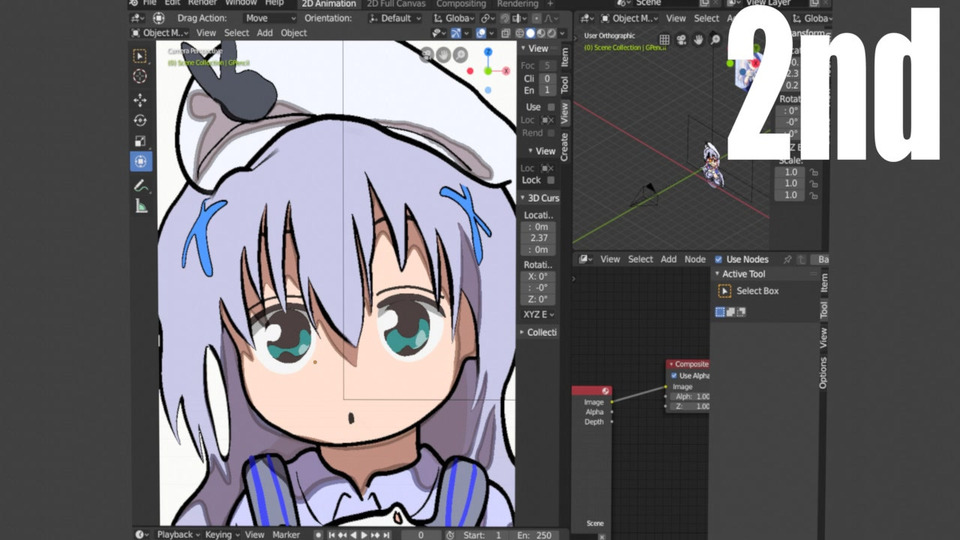Select wireframe shading mode icon

[x=520, y=33]
